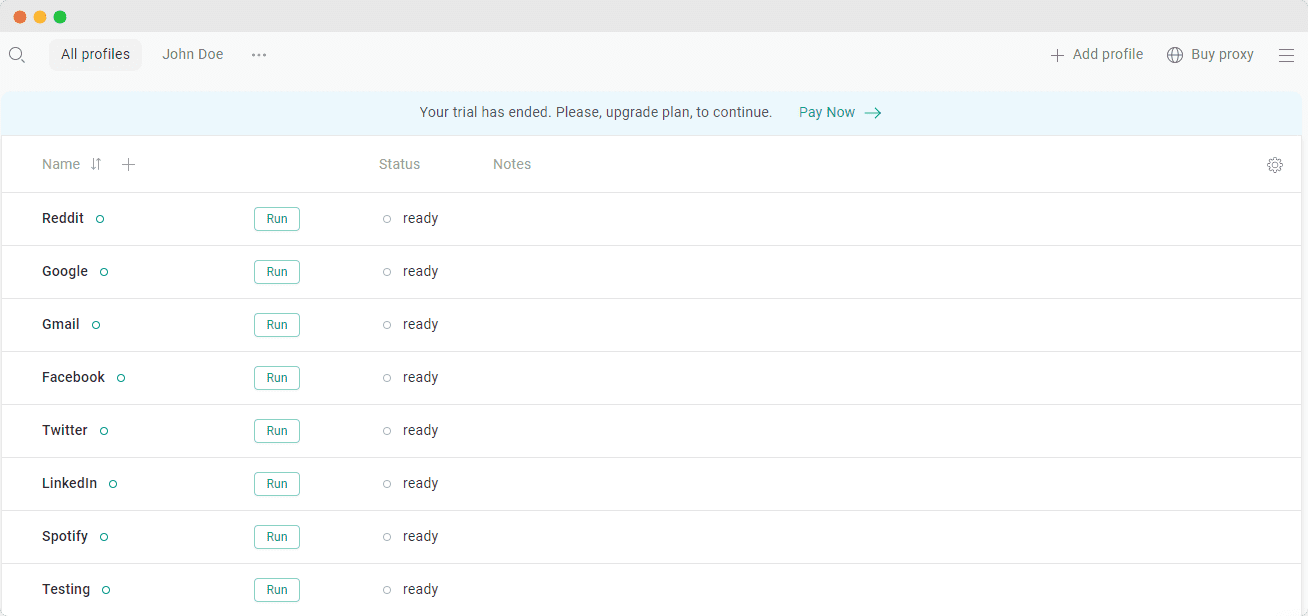Click the three-dot more folders icon
This screenshot has height=616, width=1308.
(x=259, y=55)
